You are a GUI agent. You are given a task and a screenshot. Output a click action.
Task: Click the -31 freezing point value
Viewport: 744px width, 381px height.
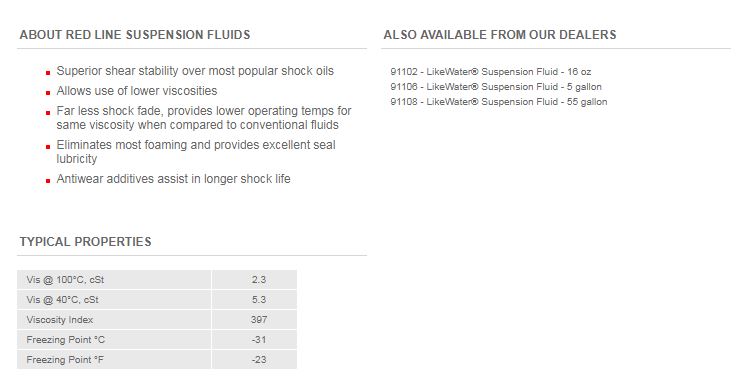259,340
